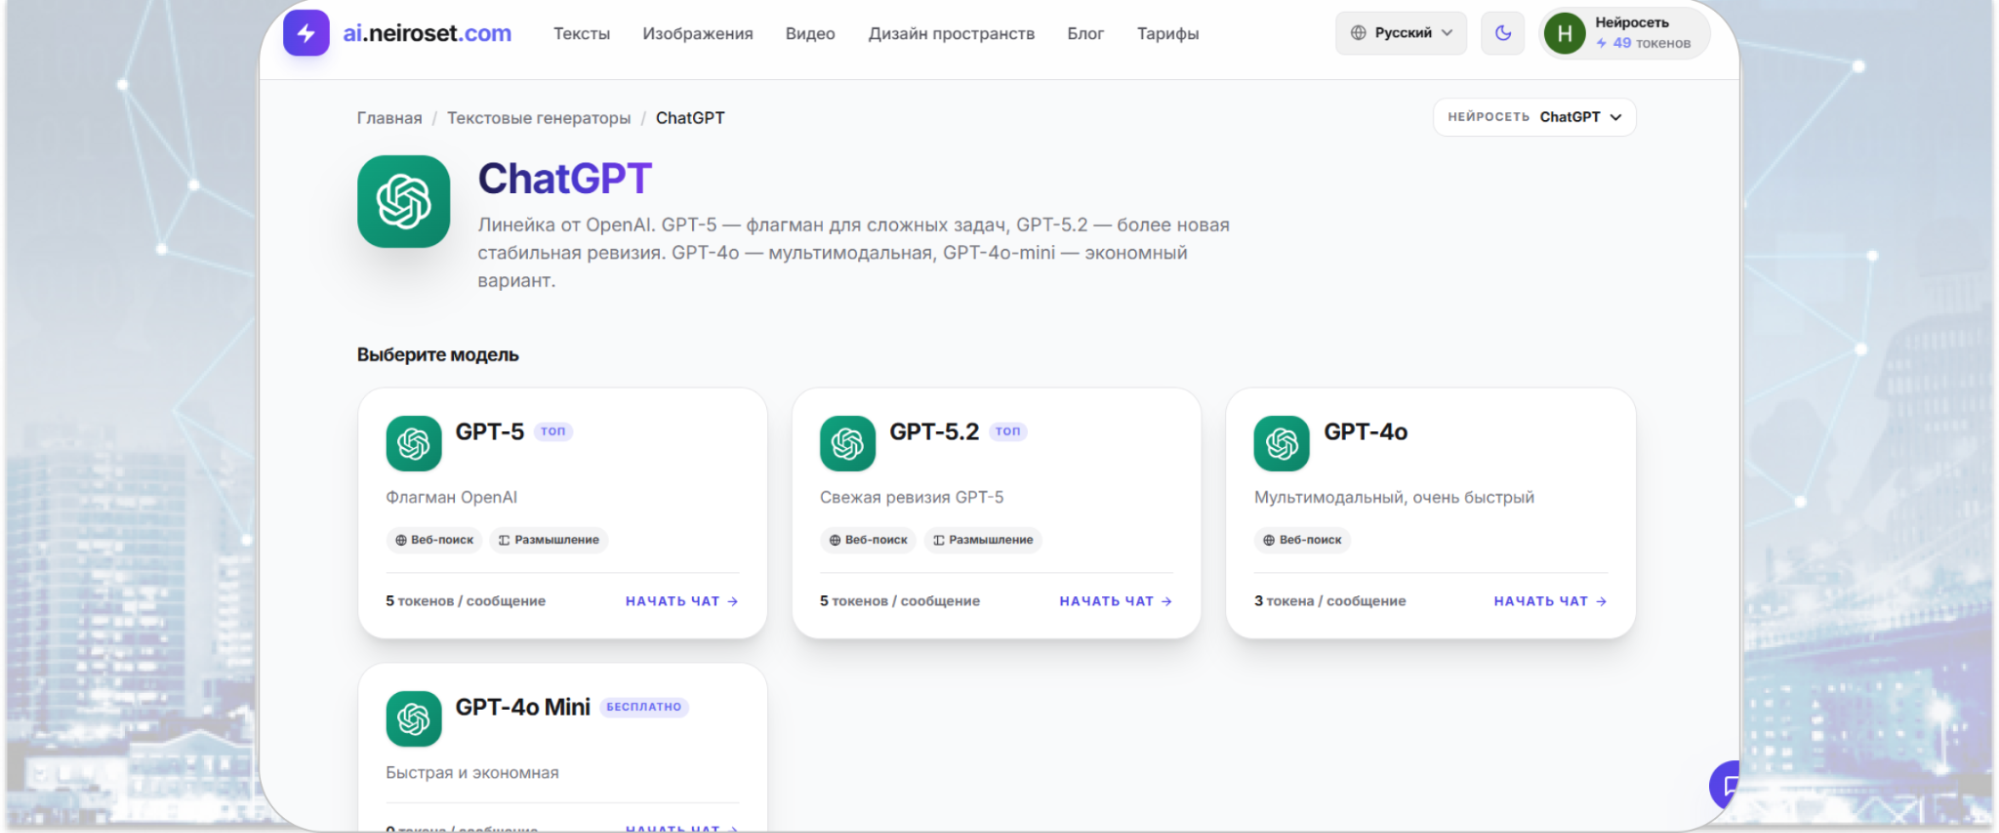Start chat with GPT-4o via НАЧАТЬ ЧАТ

[1550, 601]
